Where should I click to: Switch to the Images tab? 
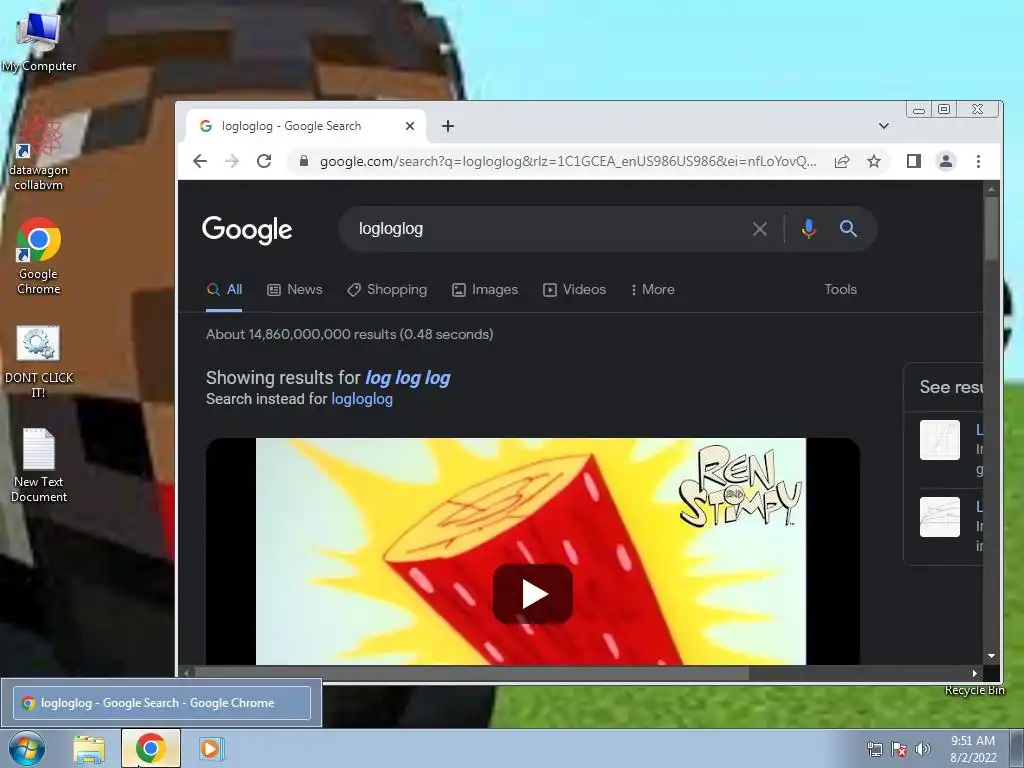(x=485, y=289)
